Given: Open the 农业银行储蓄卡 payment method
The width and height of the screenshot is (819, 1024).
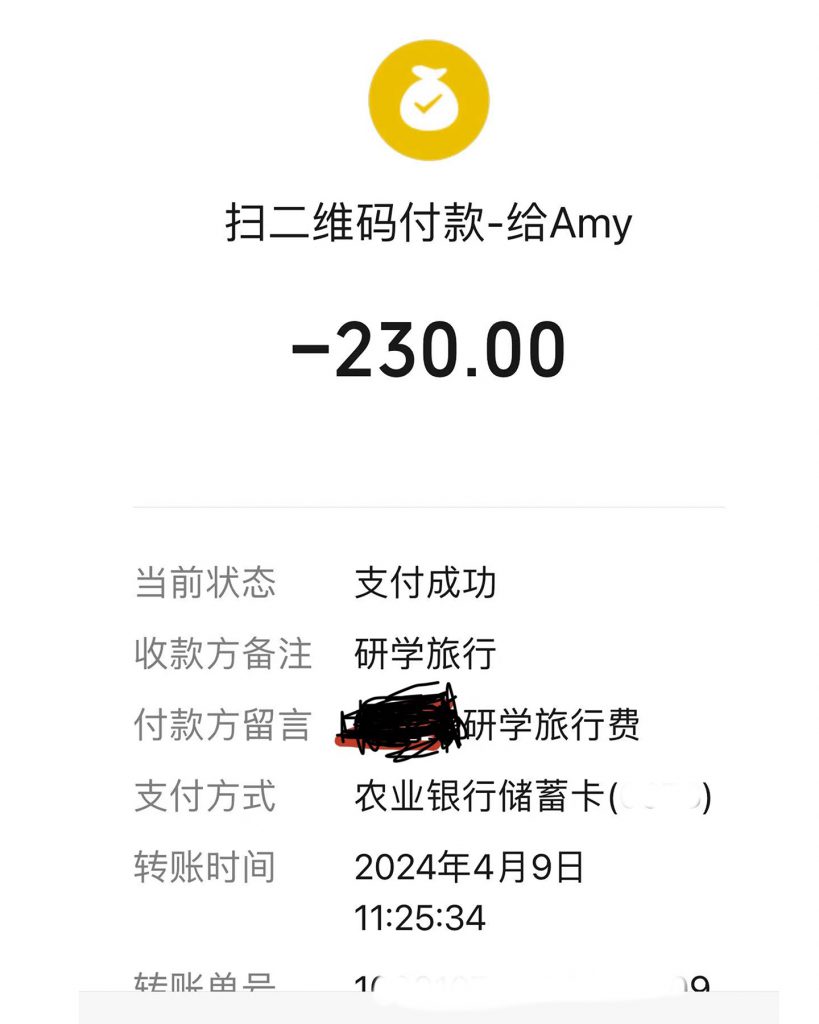Looking at the screenshot, I should 479,797.
